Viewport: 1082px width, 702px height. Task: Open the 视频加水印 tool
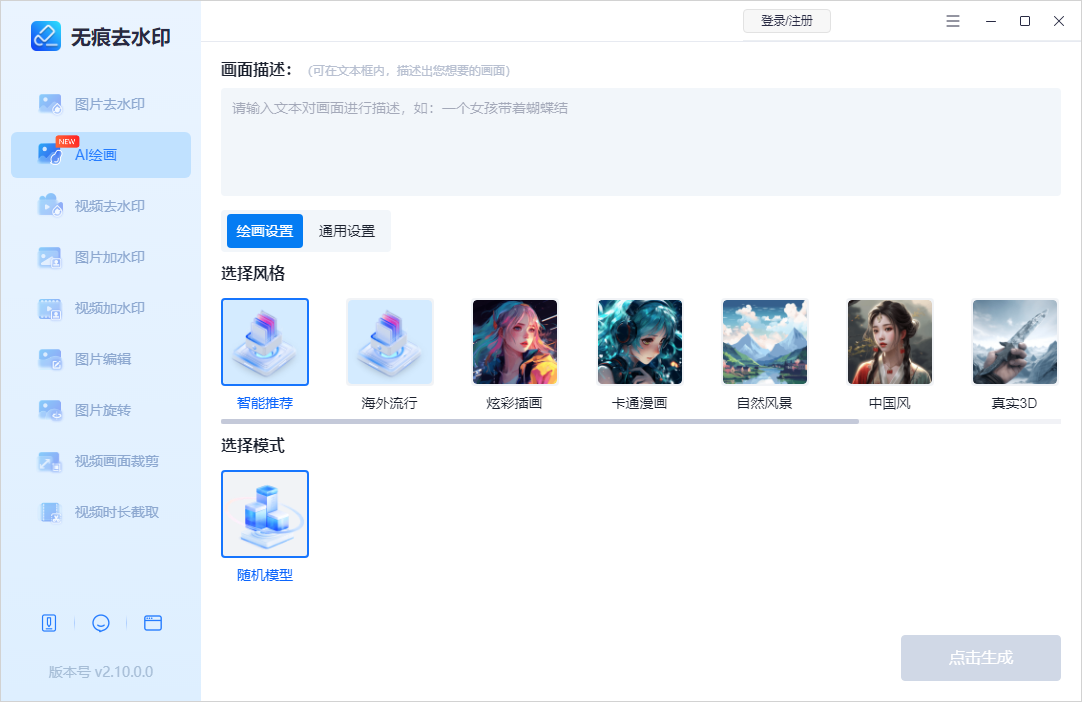pyautogui.click(x=100, y=308)
